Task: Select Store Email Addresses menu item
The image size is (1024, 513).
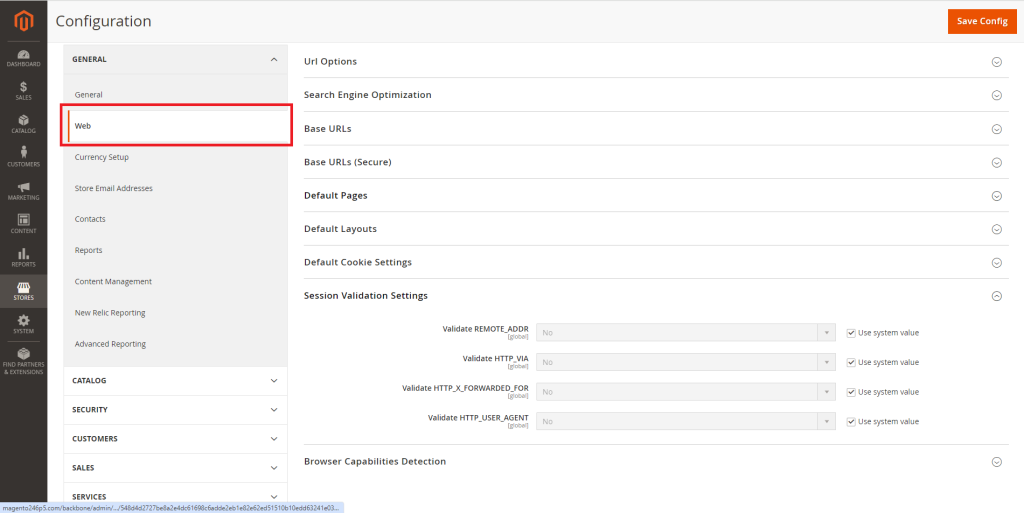Action: pos(113,188)
